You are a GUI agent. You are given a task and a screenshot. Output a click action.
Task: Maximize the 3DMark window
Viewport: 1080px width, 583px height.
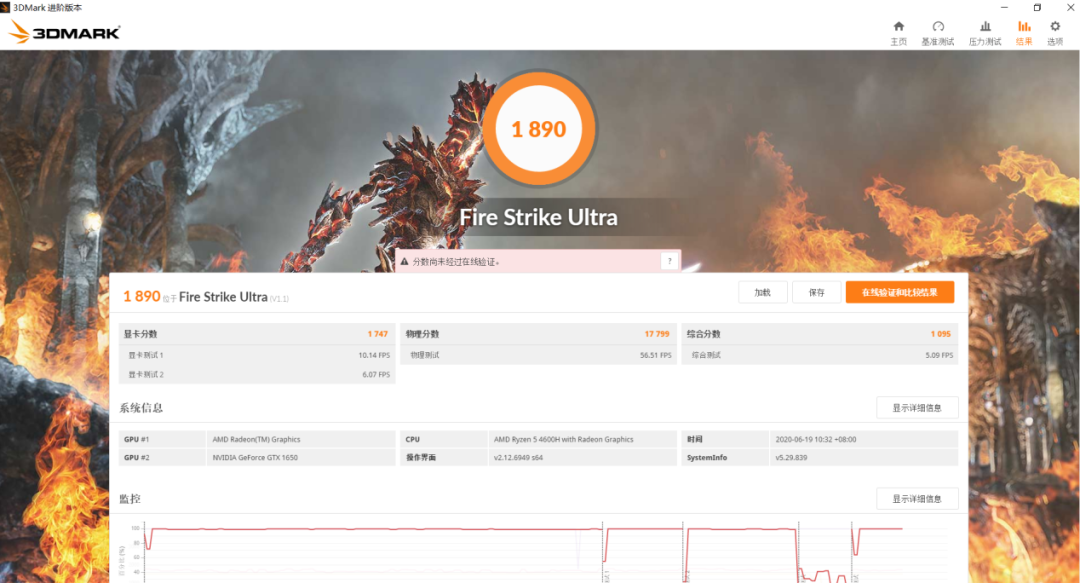coord(1037,7)
